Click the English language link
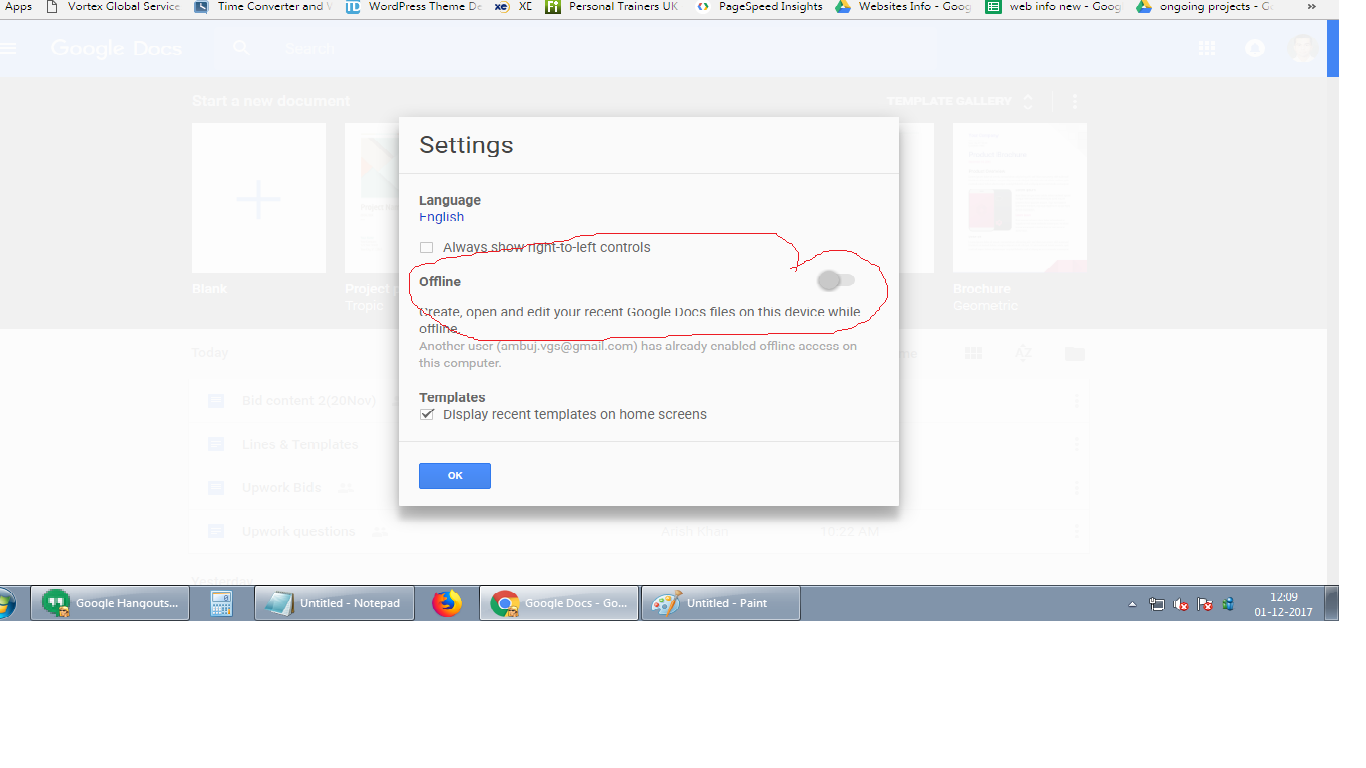 441,217
